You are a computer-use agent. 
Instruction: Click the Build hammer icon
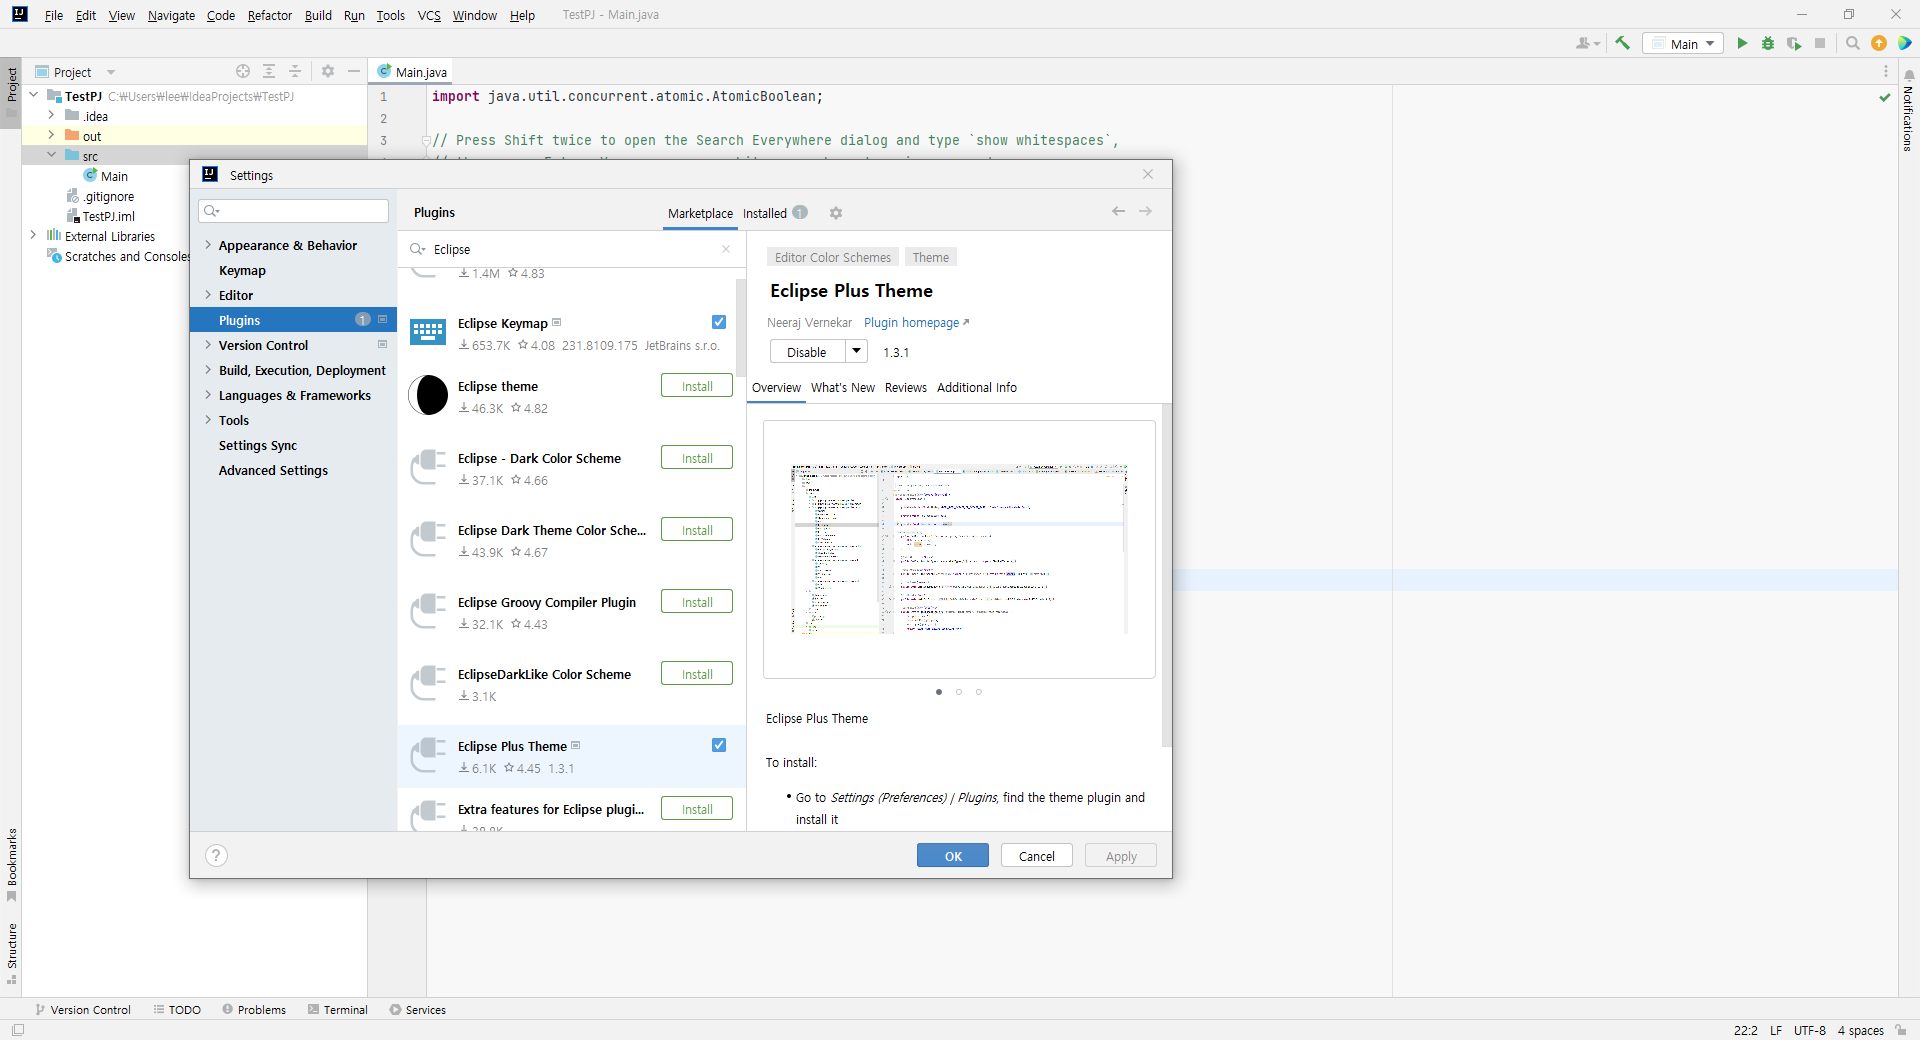(x=1622, y=43)
